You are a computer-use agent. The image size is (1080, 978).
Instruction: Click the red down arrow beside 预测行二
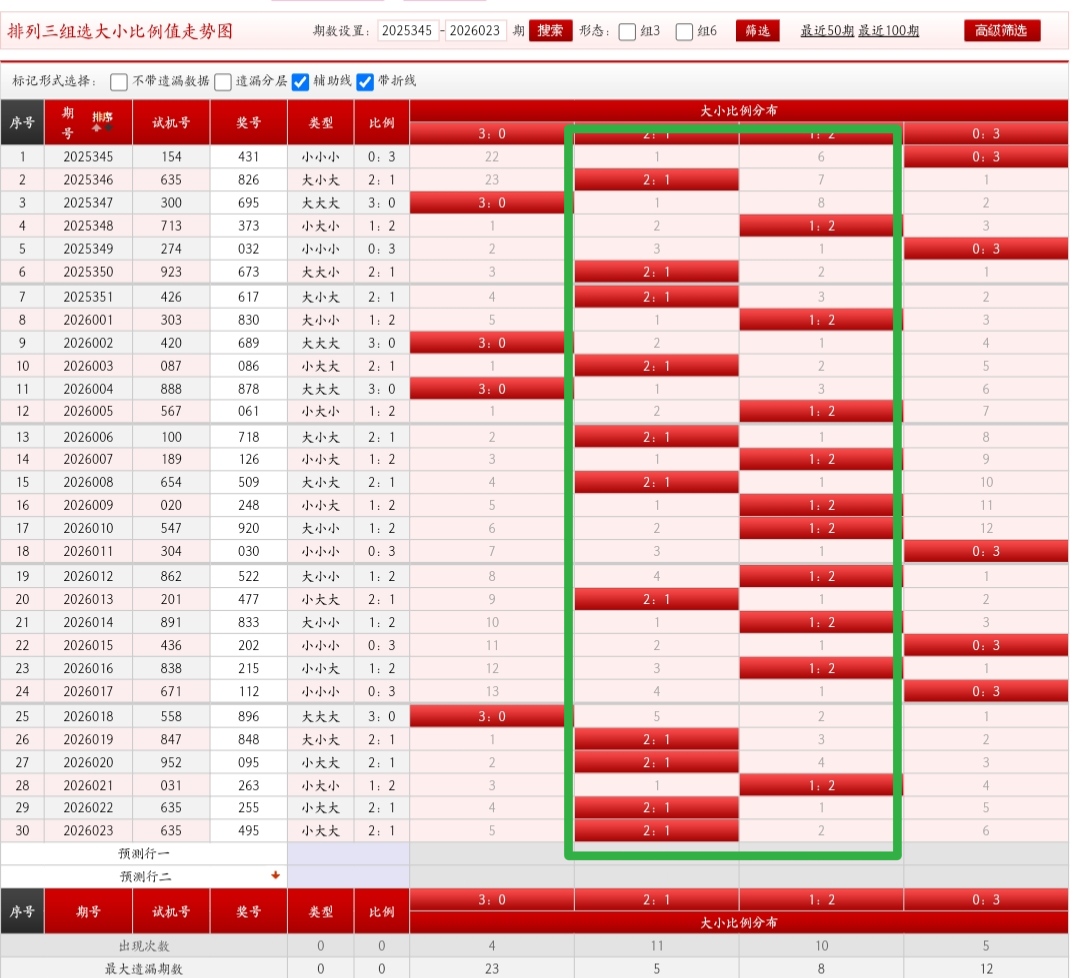point(275,875)
